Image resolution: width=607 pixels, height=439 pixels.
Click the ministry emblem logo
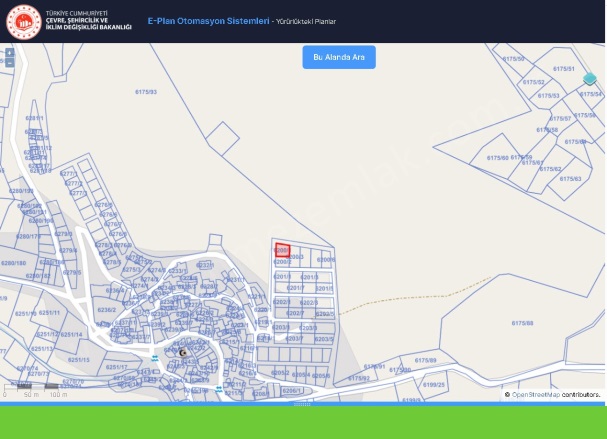point(23,20)
